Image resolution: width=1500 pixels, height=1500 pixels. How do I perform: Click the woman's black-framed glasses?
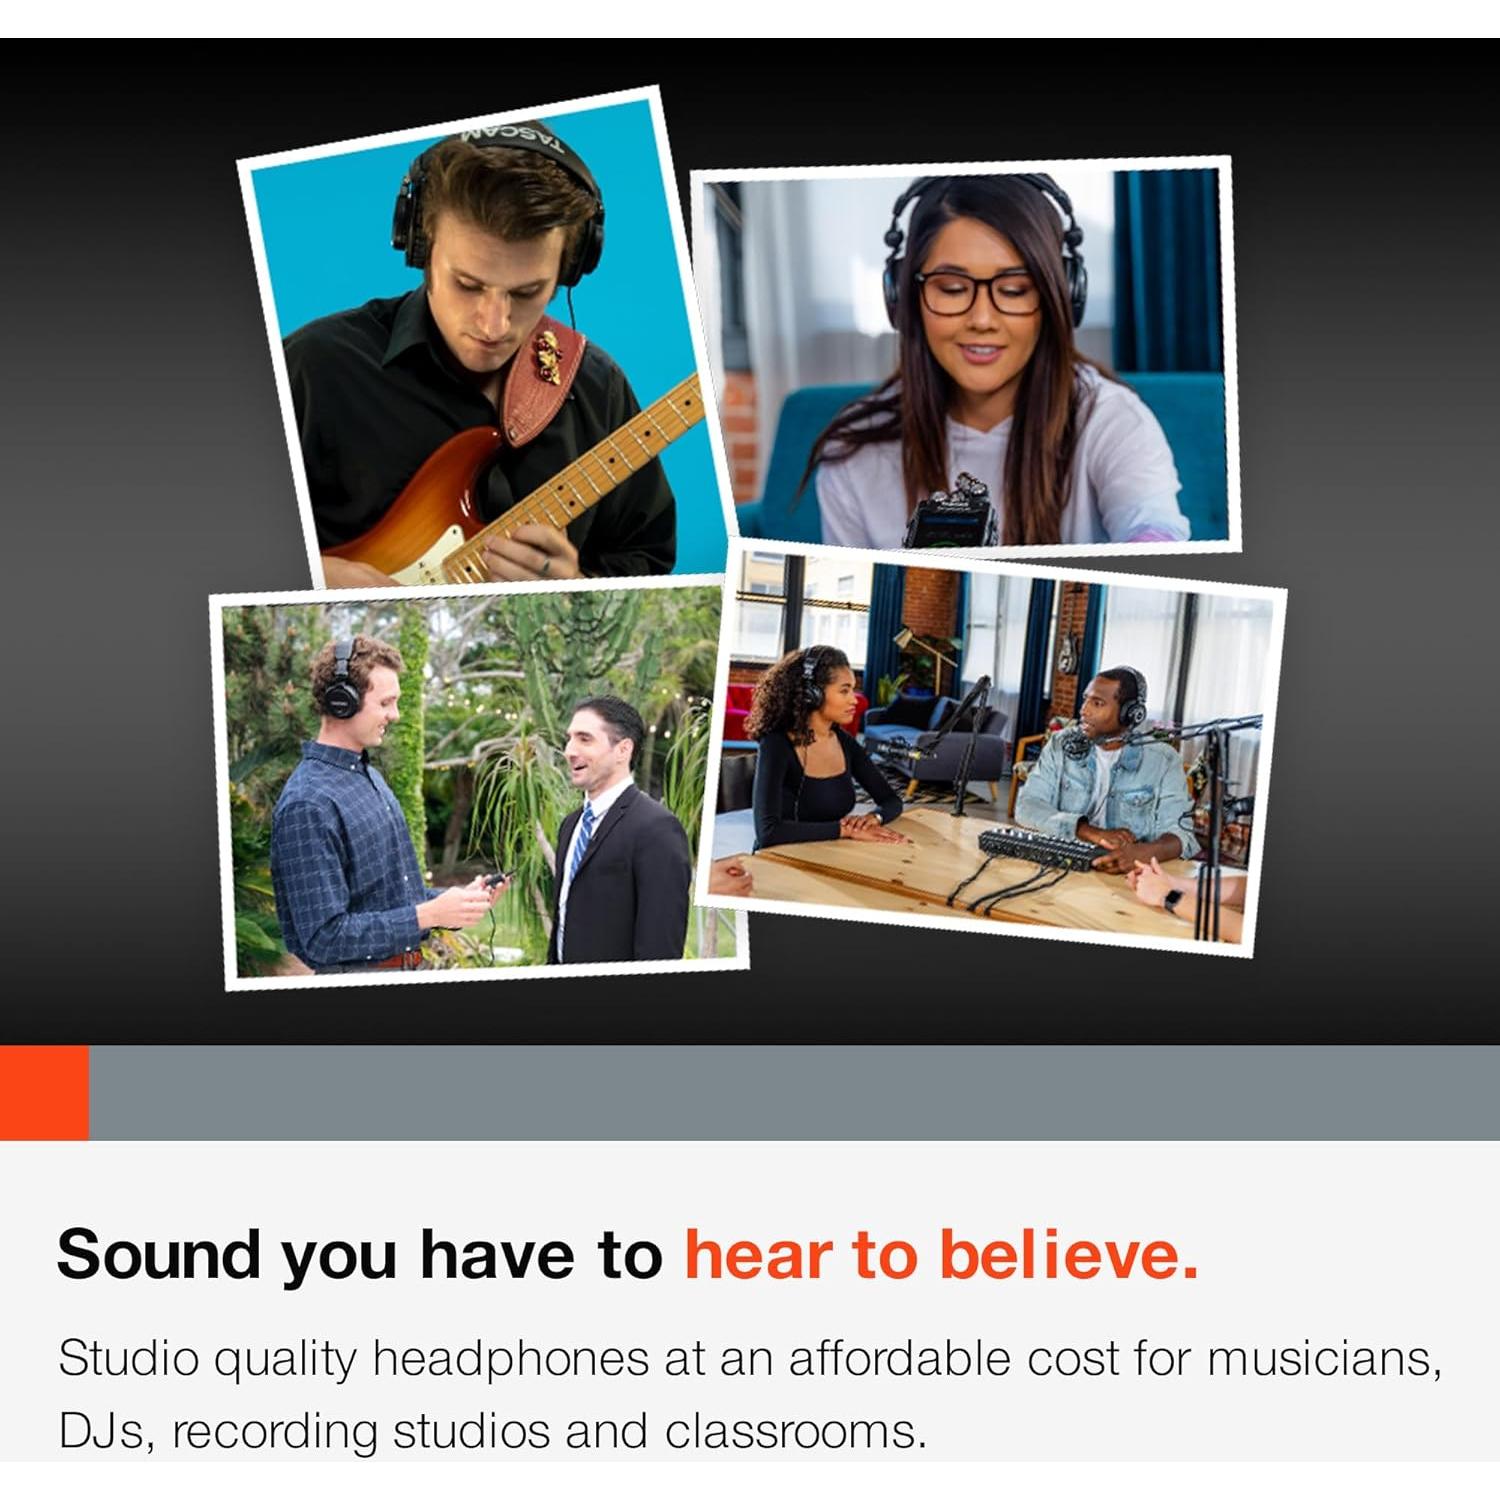click(x=979, y=292)
